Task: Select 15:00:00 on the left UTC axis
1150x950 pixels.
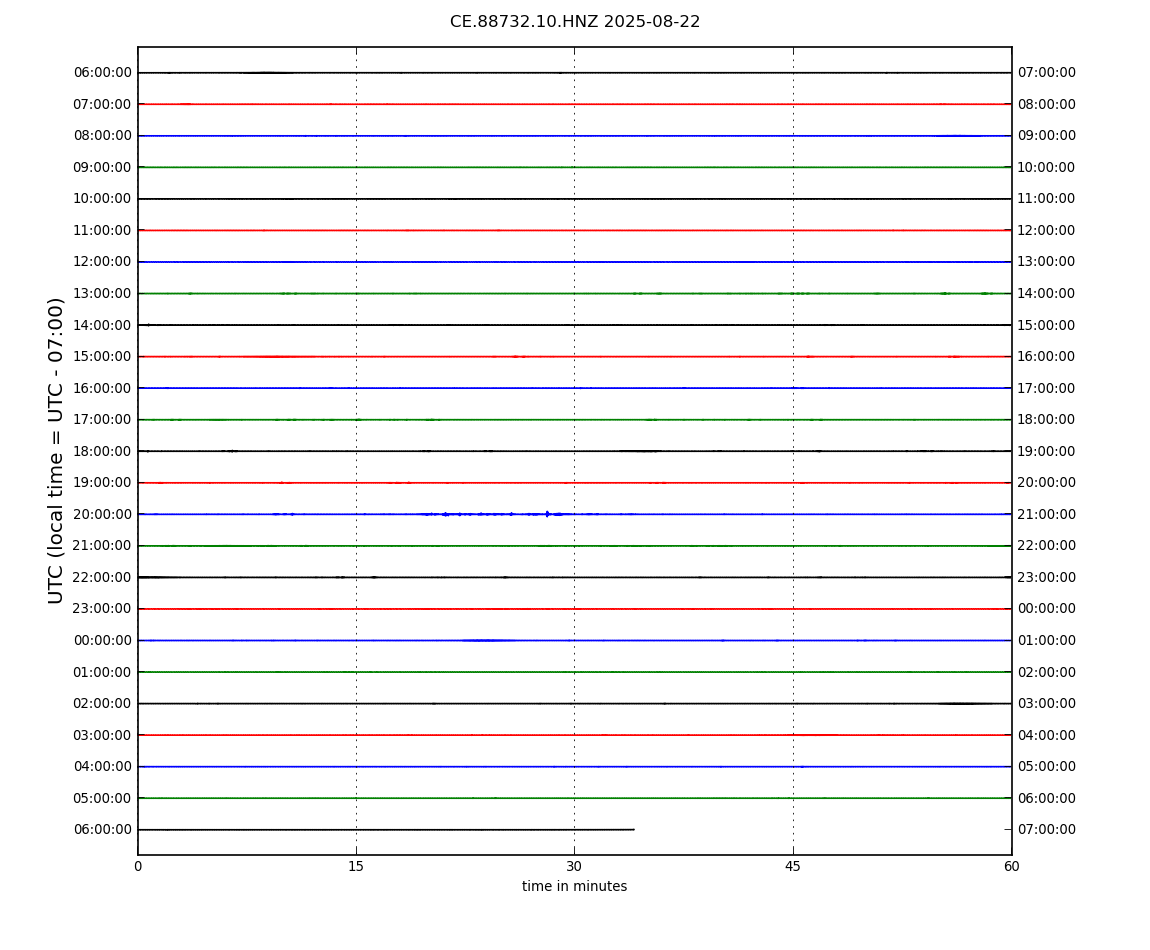Action: tap(103, 357)
